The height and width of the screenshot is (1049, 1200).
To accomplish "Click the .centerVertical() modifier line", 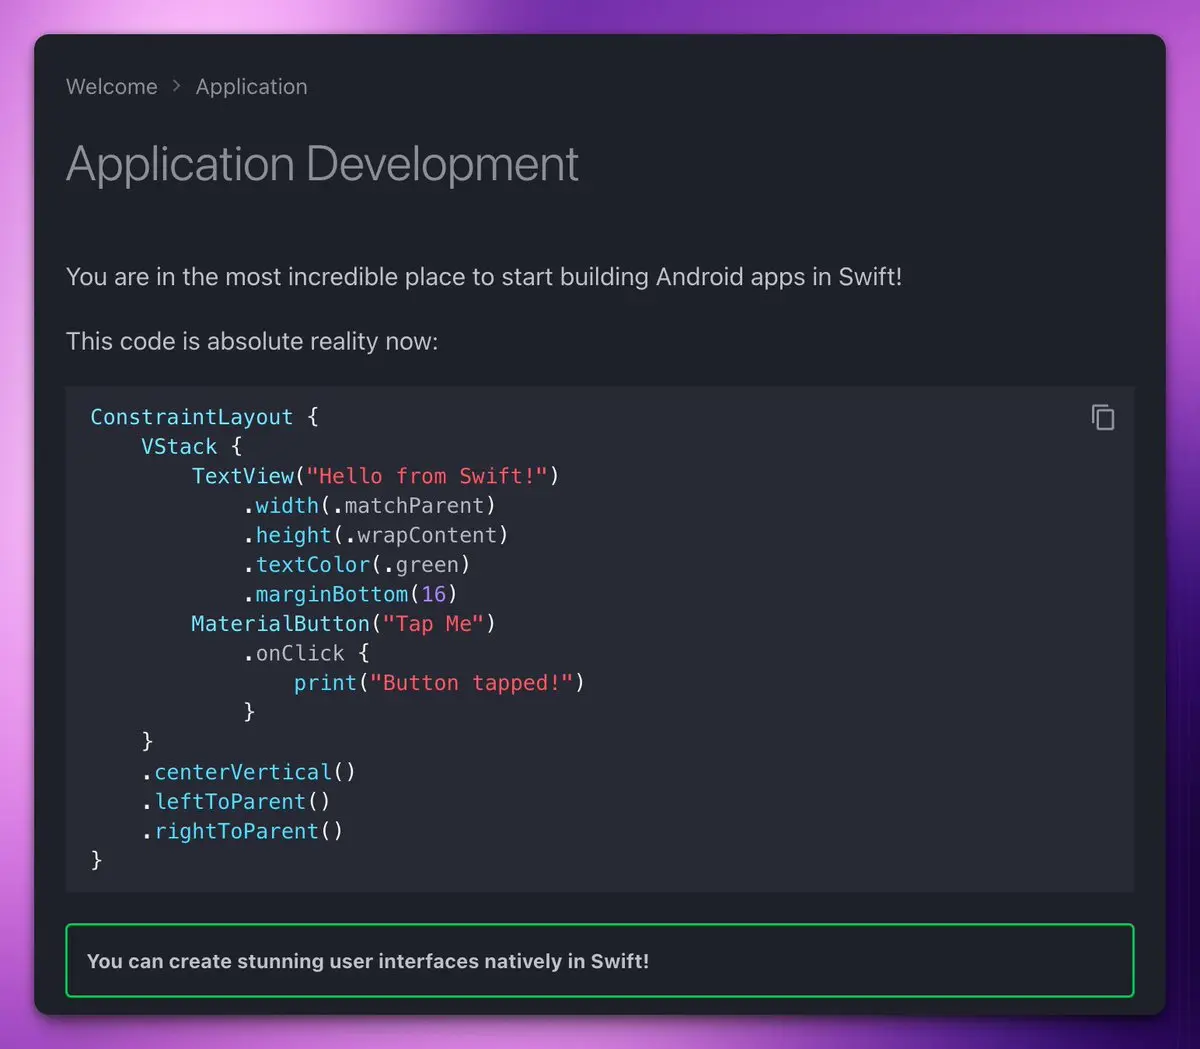I will (x=248, y=772).
